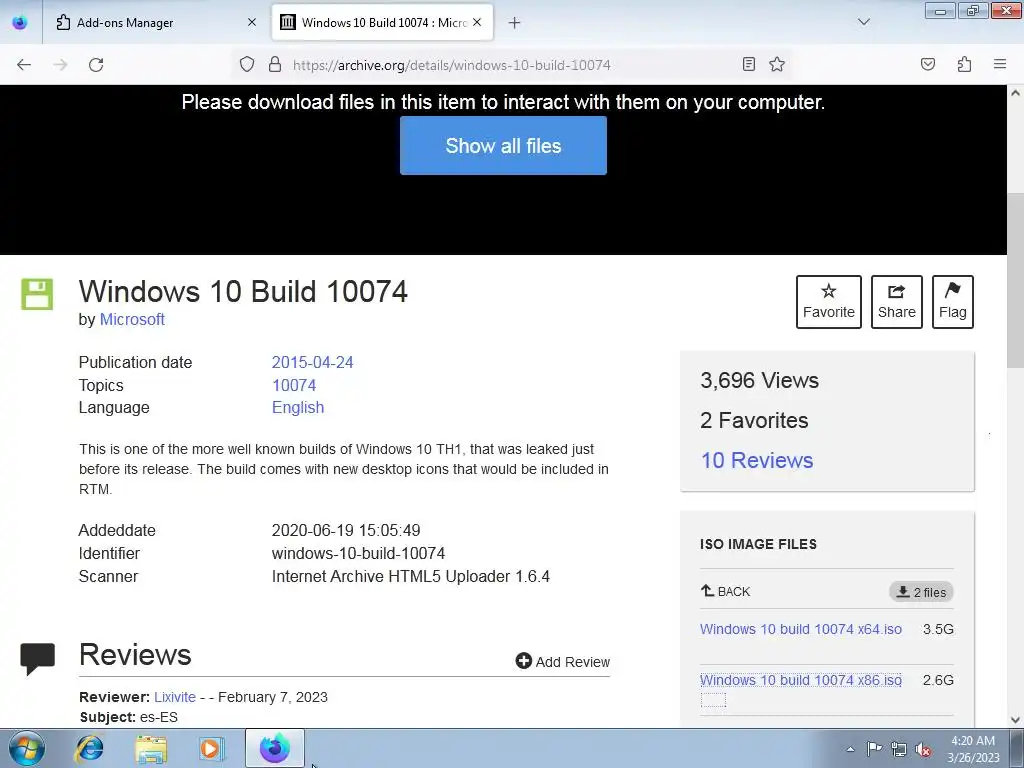The height and width of the screenshot is (768, 1024).
Task: Close the Add-ons Manager tab
Action: pyautogui.click(x=252, y=23)
